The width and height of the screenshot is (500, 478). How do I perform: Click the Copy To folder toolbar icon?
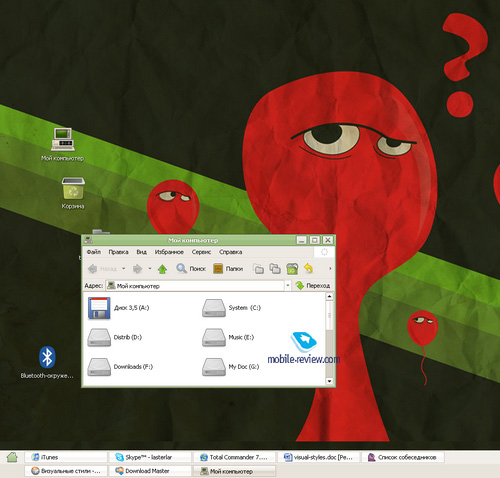pos(275,269)
